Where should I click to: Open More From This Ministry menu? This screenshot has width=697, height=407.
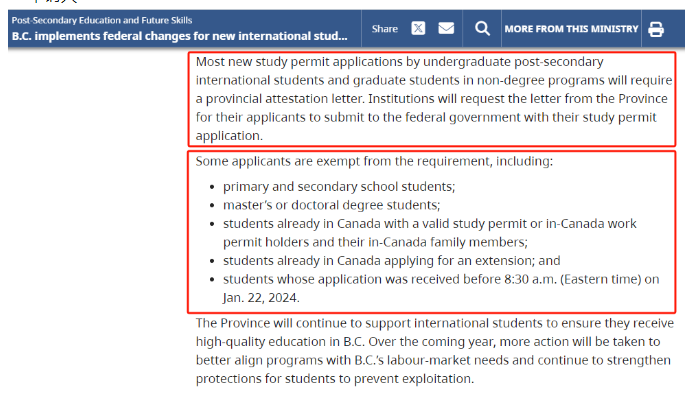(571, 29)
